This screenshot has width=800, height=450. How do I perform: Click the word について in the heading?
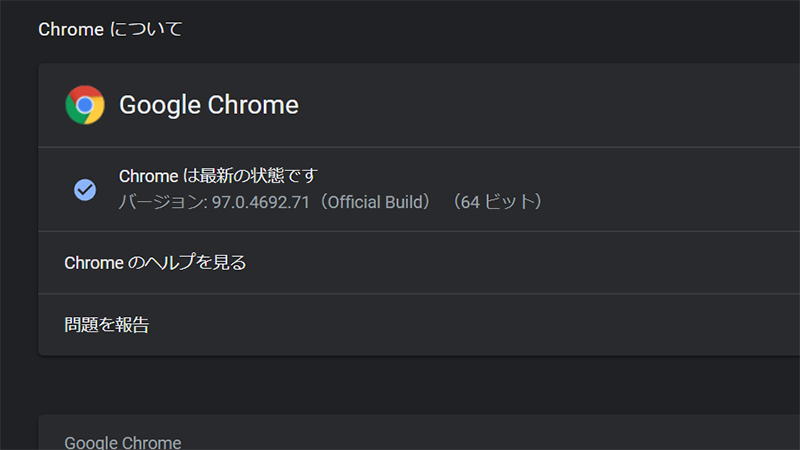(x=146, y=29)
